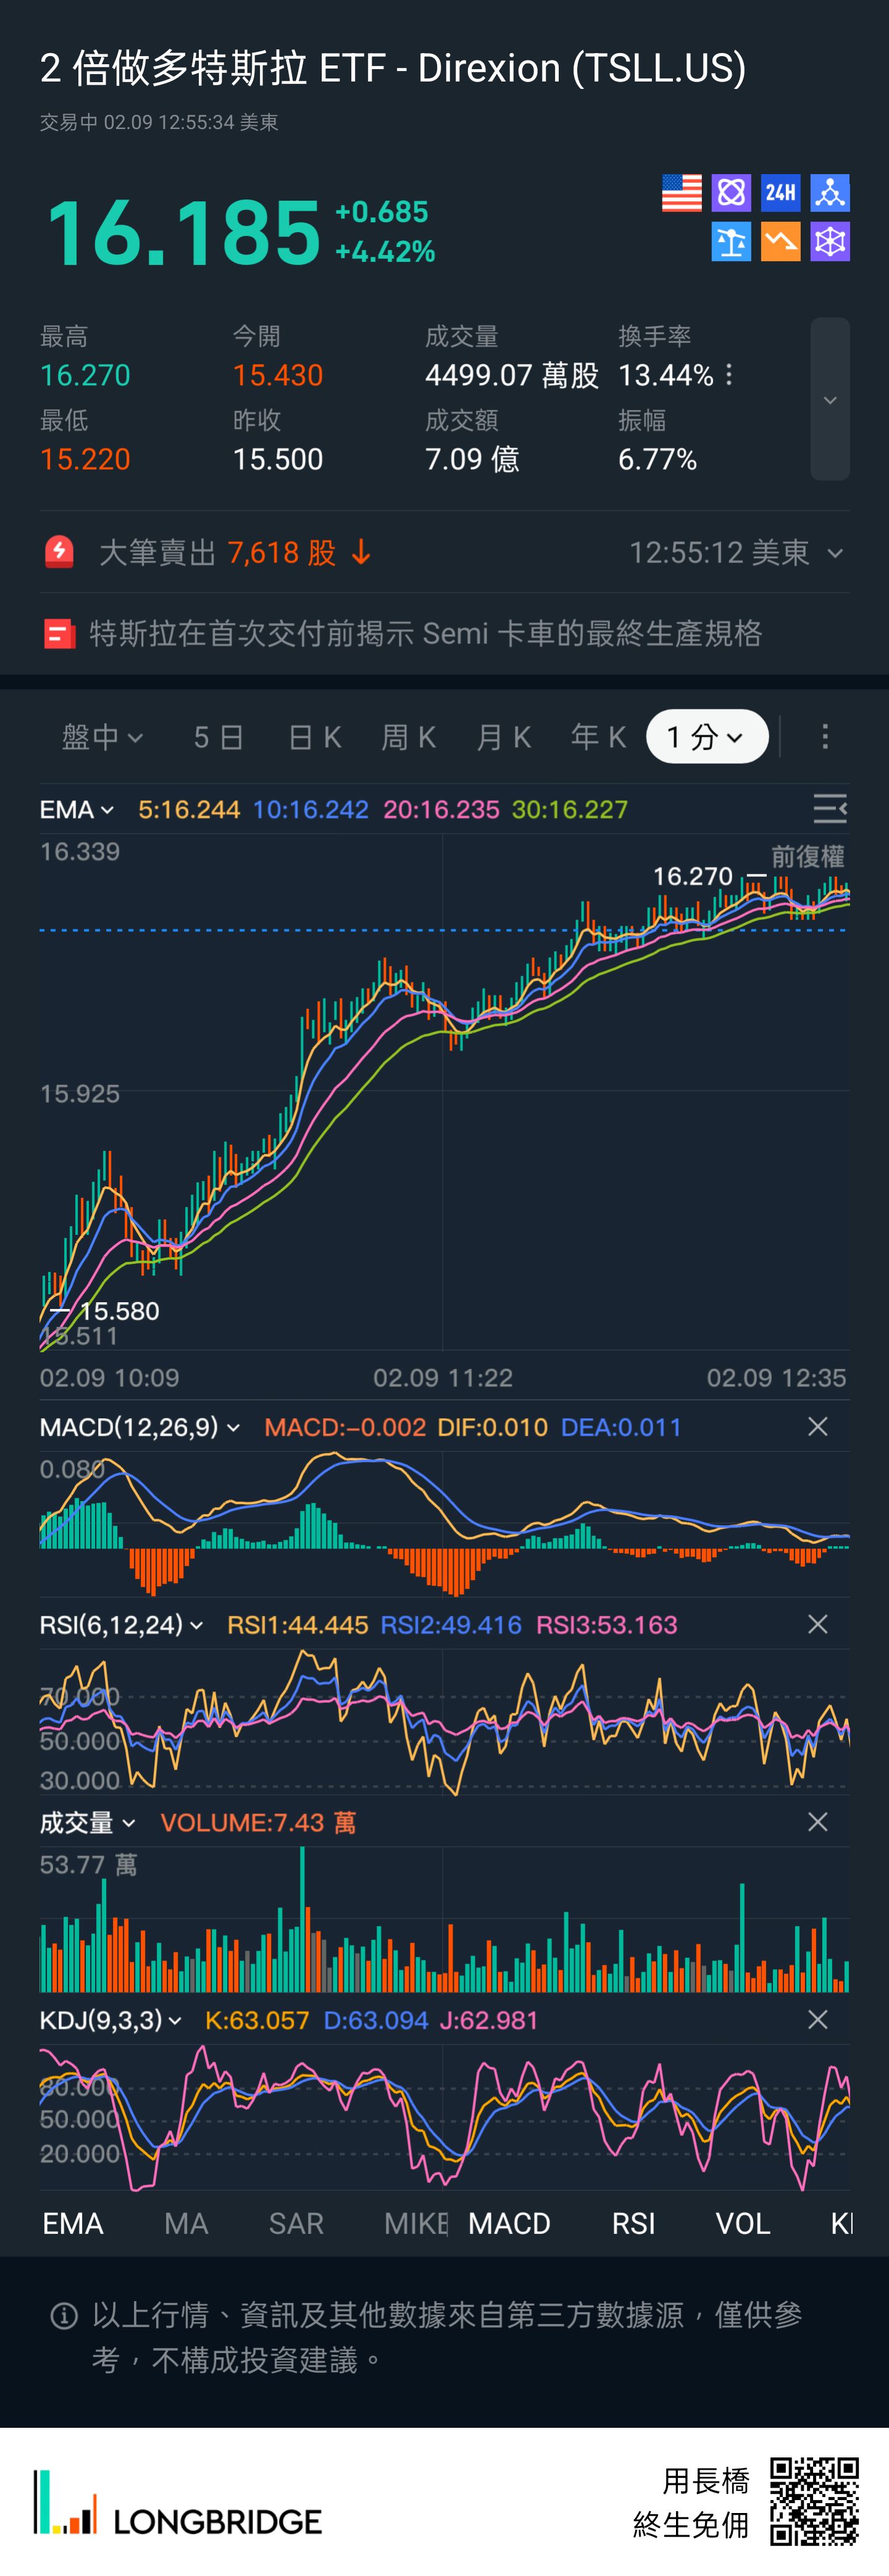Image resolution: width=889 pixels, height=2576 pixels.
Task: Tap the US flag market icon
Action: point(681,193)
